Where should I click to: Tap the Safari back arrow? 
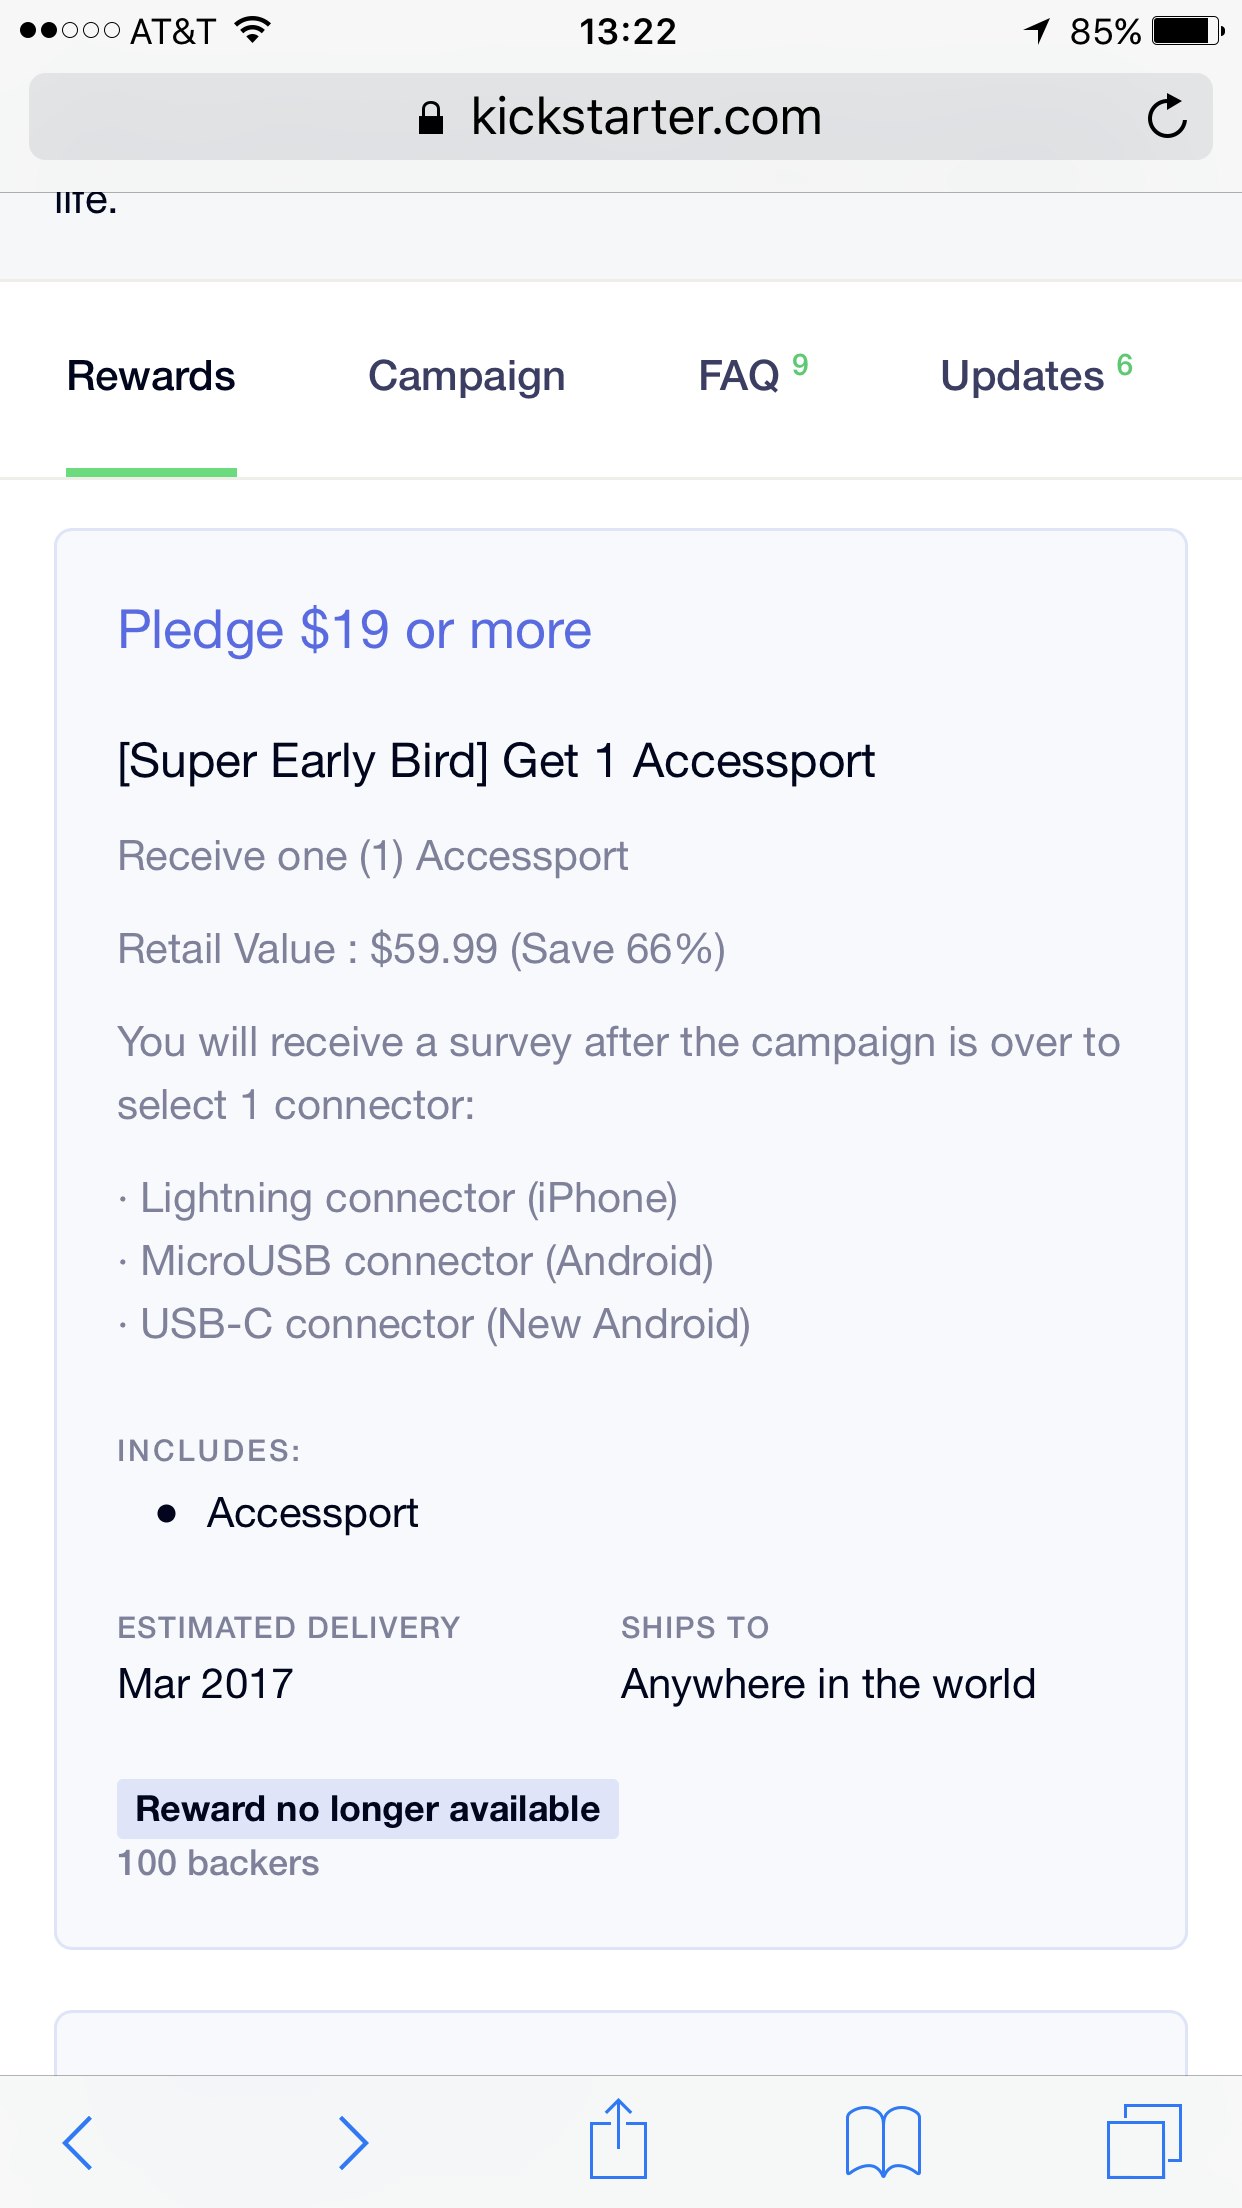point(78,2142)
